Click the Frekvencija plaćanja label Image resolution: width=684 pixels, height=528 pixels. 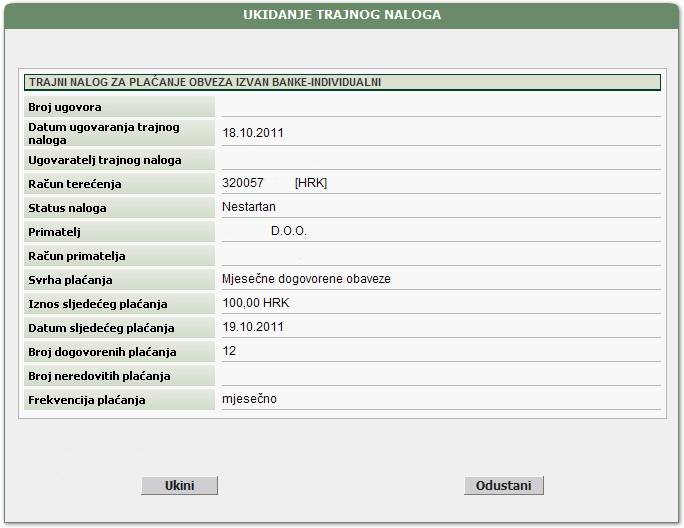(x=88, y=400)
